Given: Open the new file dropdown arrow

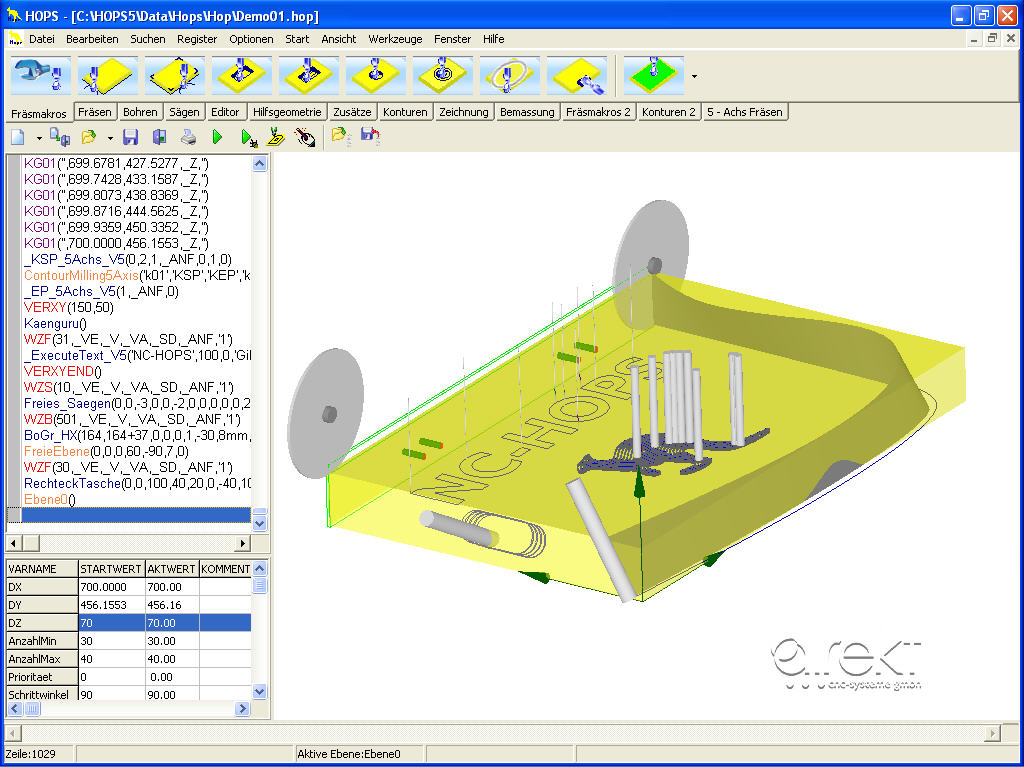Looking at the screenshot, I should pos(39,138).
